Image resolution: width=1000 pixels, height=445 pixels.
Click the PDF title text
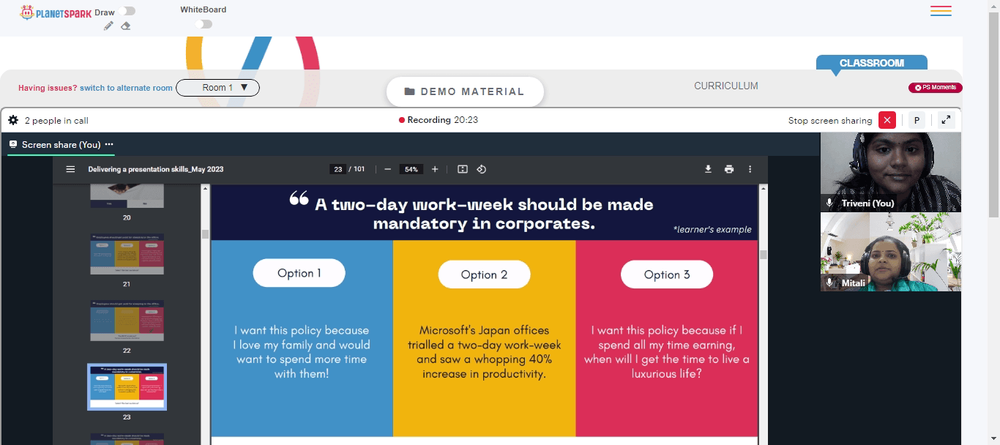click(x=156, y=170)
